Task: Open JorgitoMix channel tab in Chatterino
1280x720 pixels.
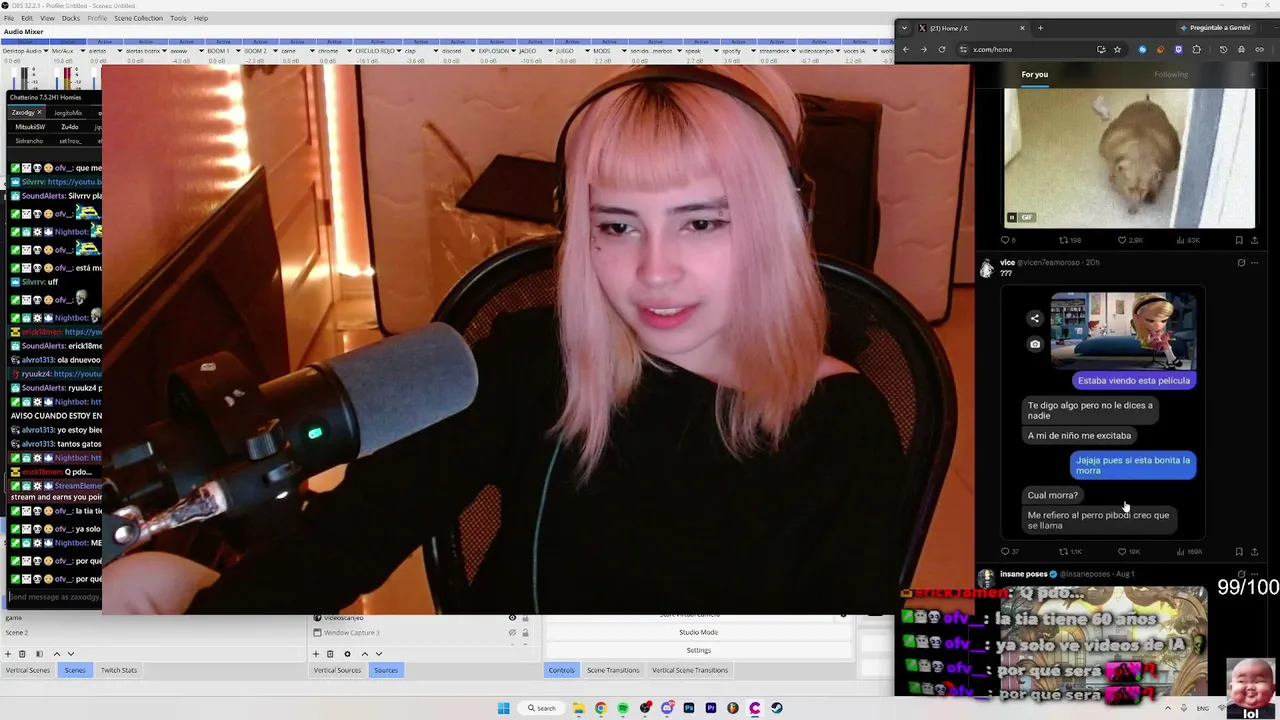Action: click(x=68, y=113)
